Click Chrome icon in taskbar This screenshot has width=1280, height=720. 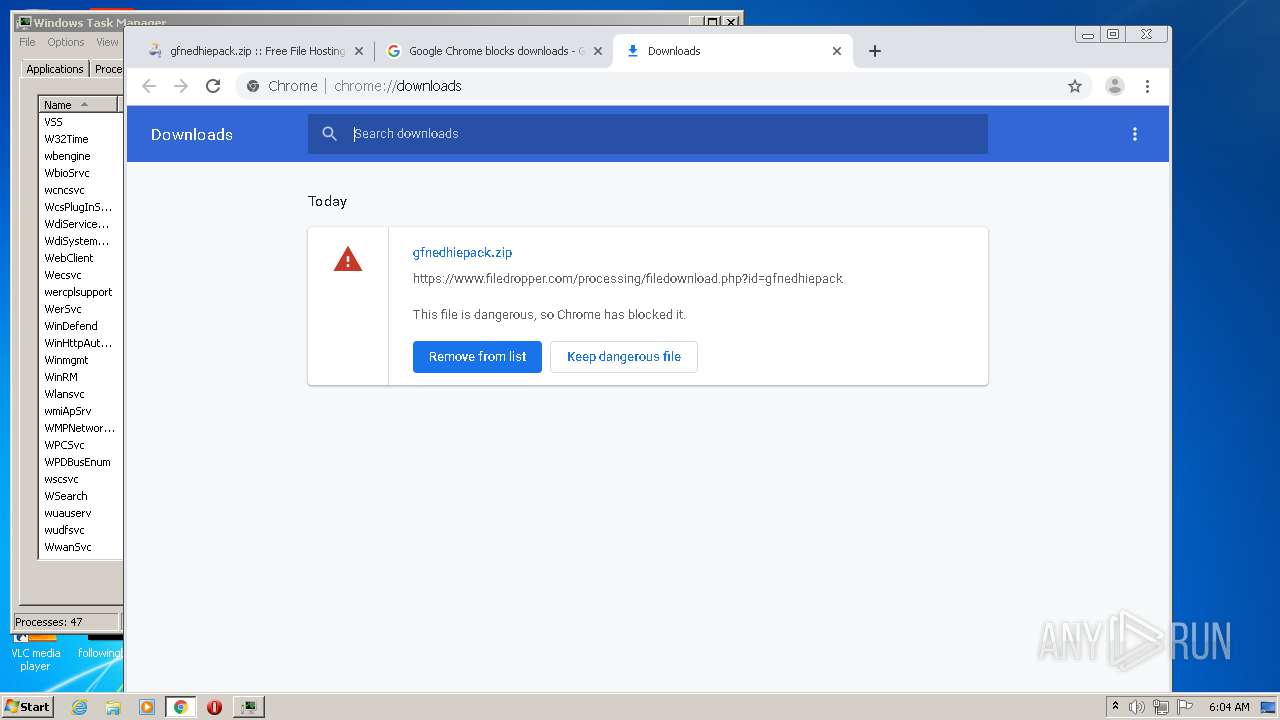(181, 707)
